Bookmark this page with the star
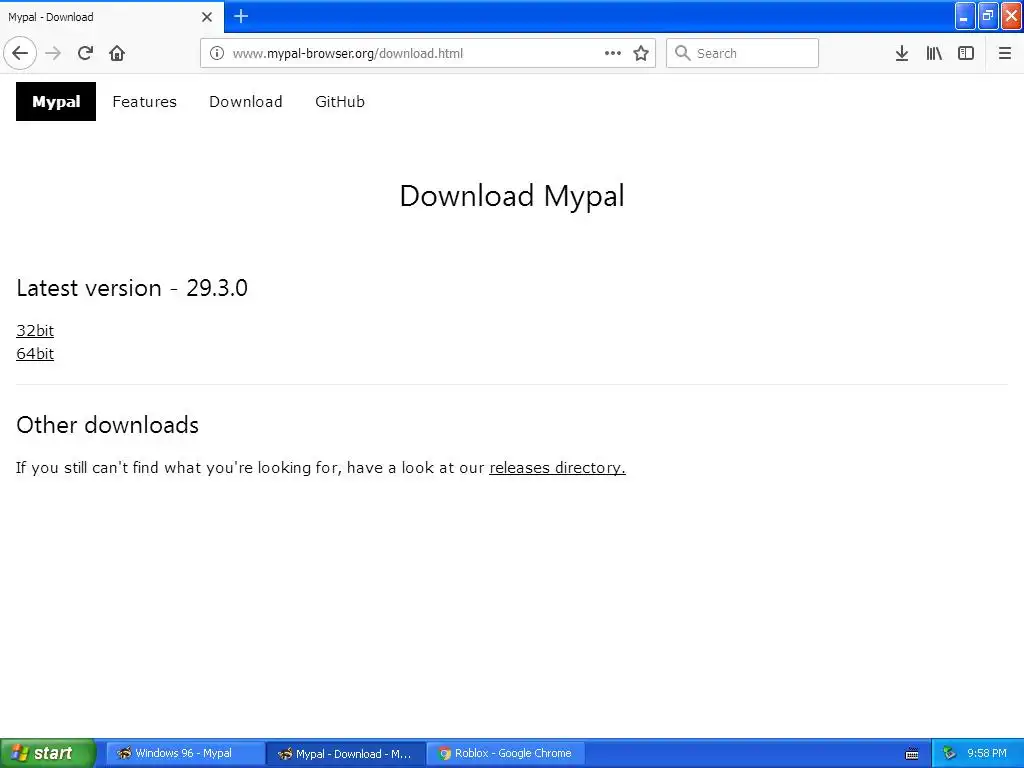Viewport: 1024px width, 768px height. [641, 53]
